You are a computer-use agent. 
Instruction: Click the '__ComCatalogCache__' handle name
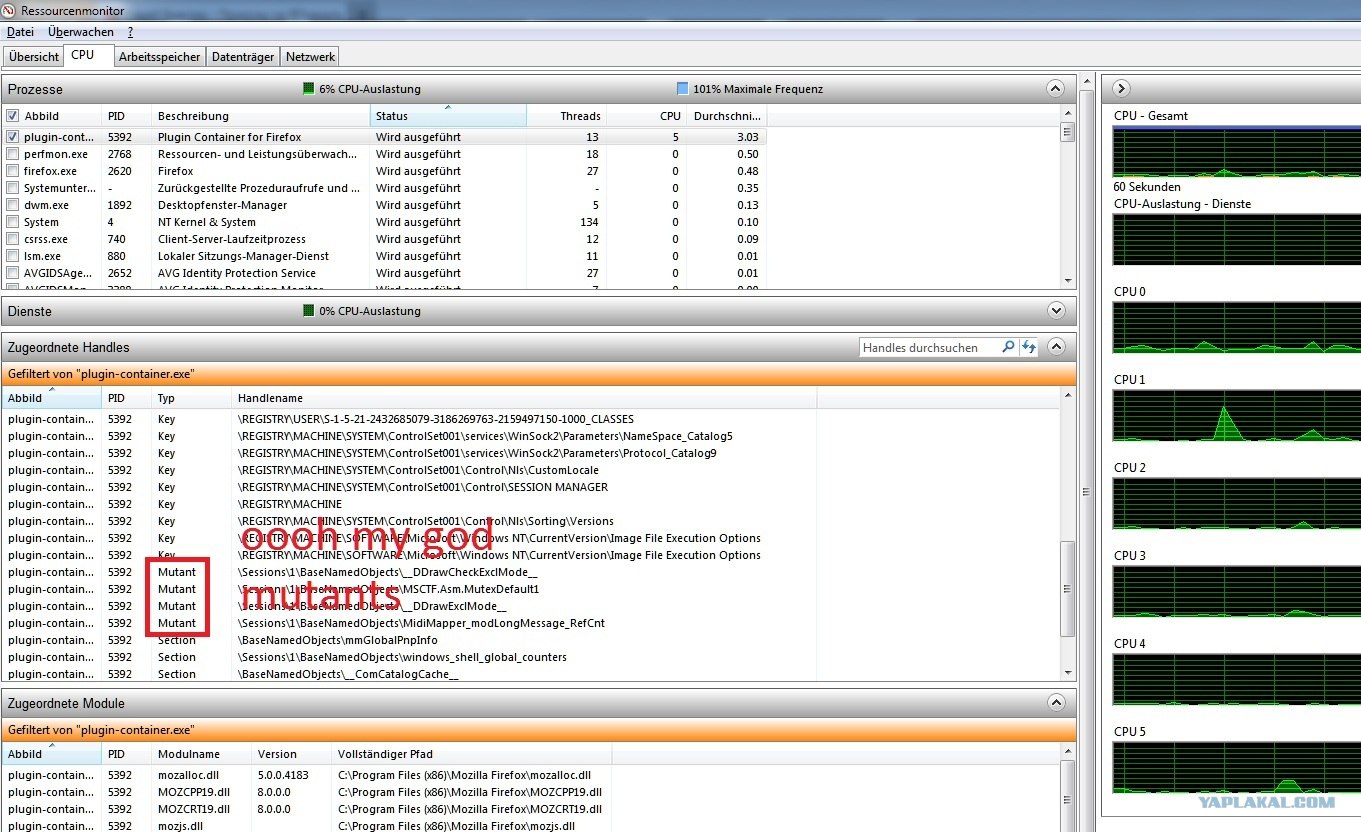(348, 674)
